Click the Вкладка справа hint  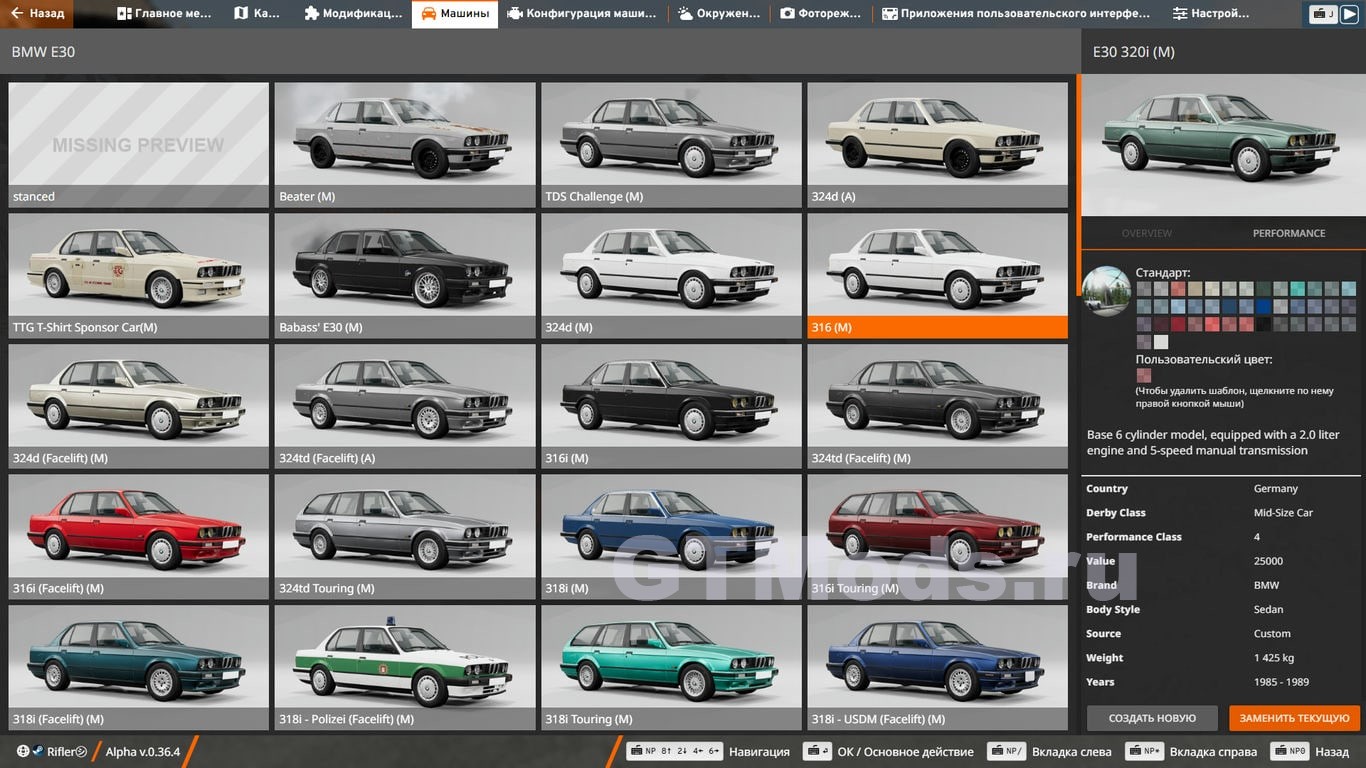[x=1191, y=751]
